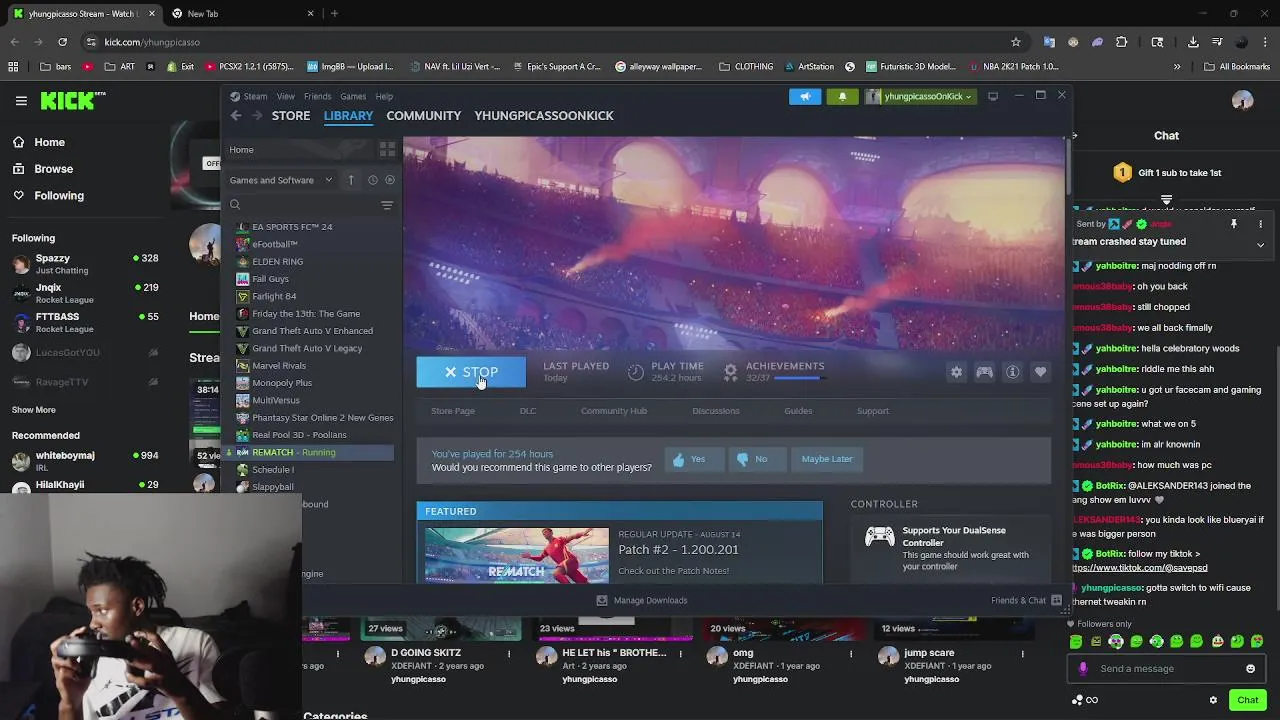Open Steam notifications bell icon
1280x720 pixels.
[x=842, y=96]
